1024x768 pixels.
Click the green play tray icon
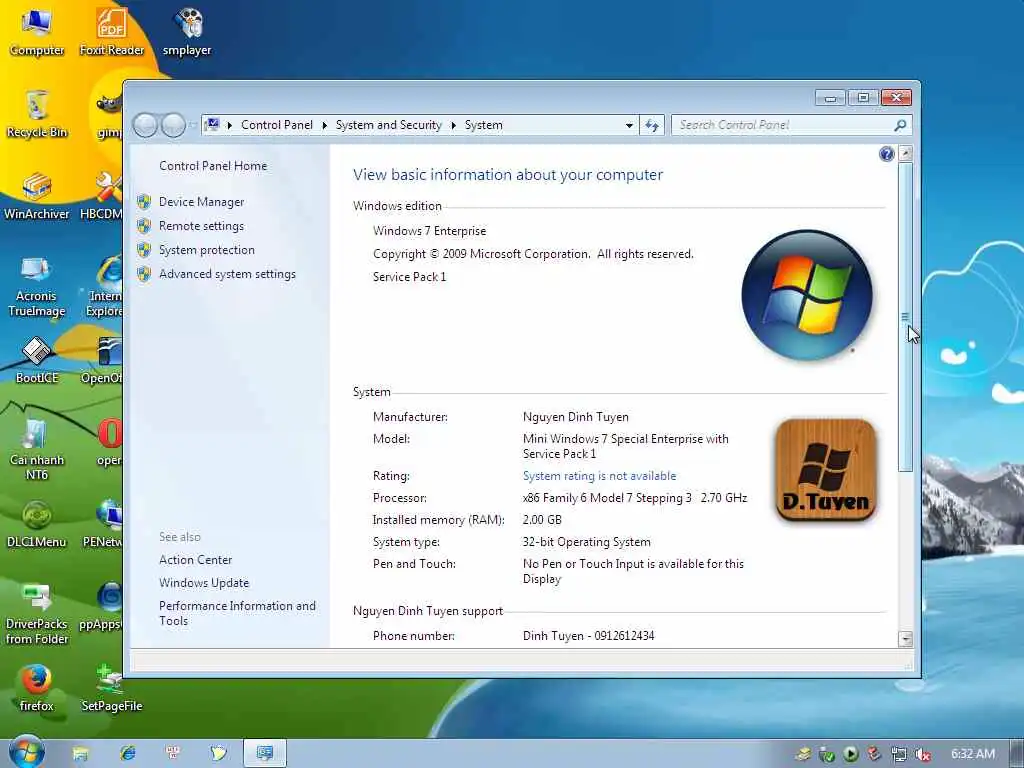click(850, 754)
